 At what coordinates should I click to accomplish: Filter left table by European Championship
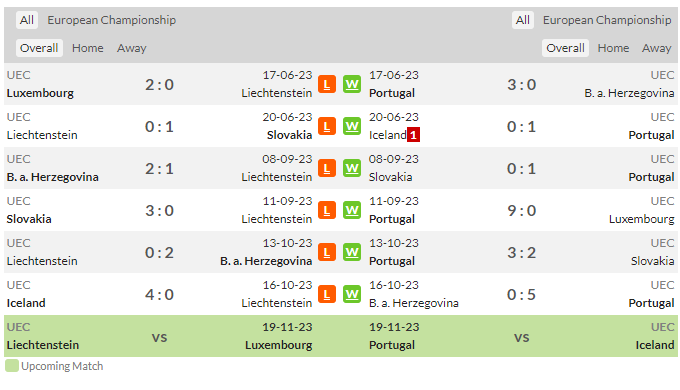click(111, 20)
